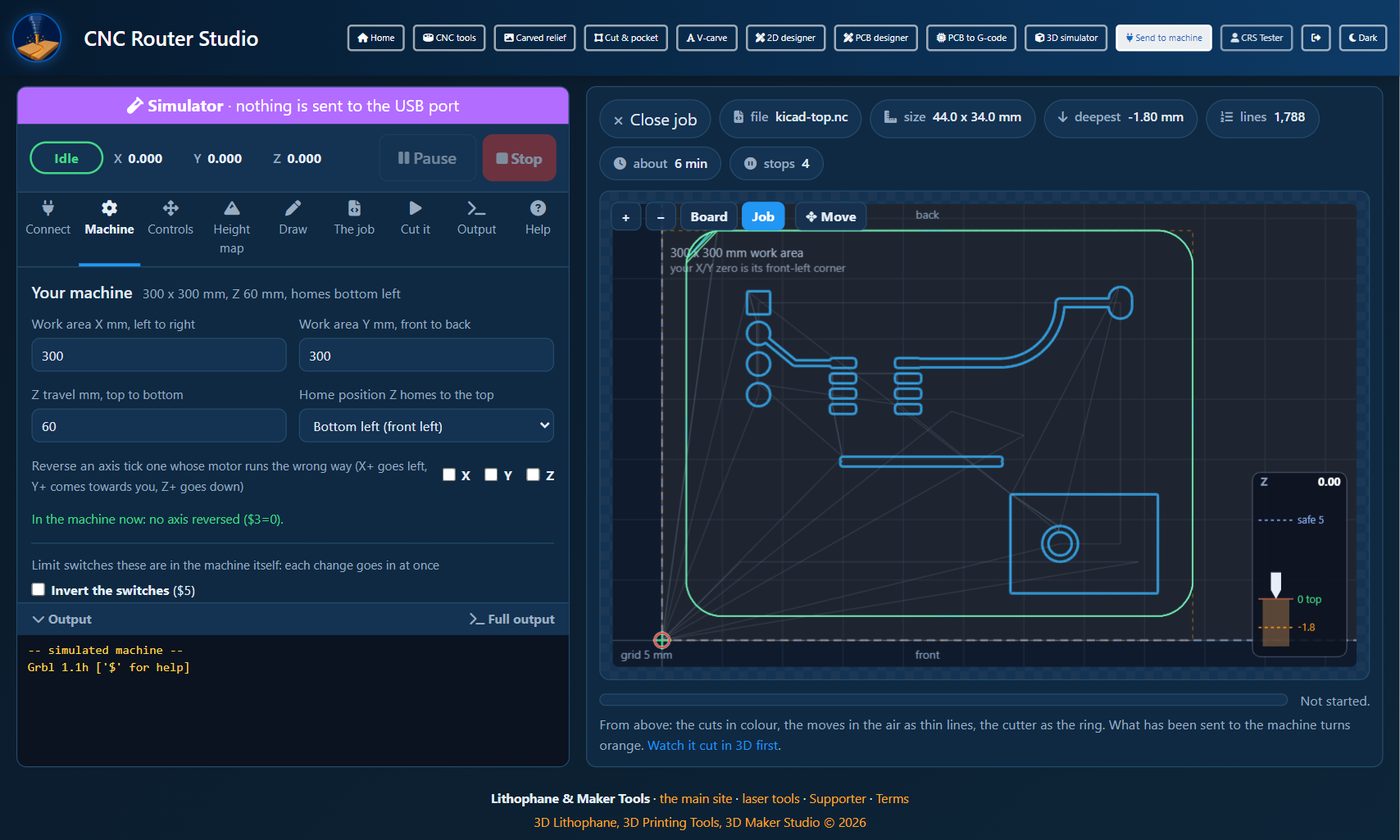
Task: Open the Connect plug icon tab
Action: [x=48, y=208]
